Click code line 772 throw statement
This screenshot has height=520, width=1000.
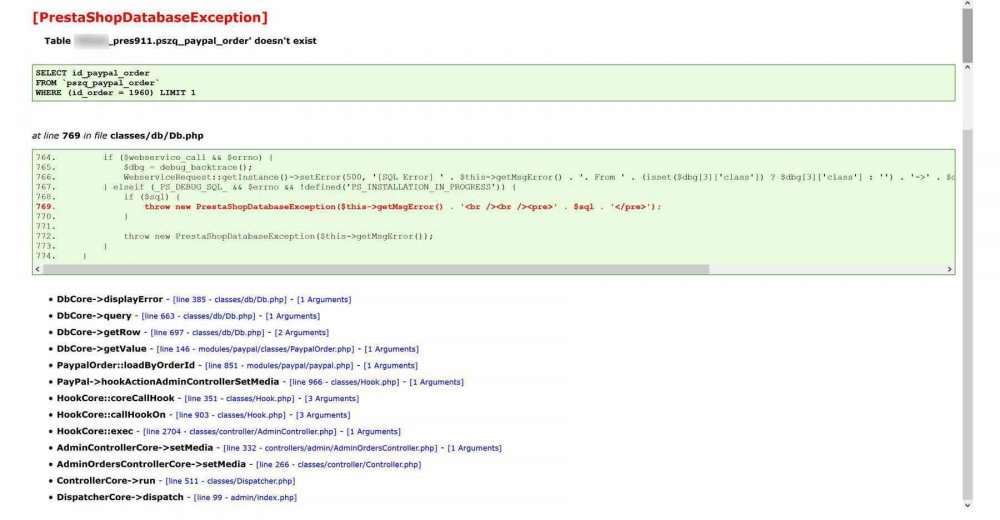[x=278, y=236]
